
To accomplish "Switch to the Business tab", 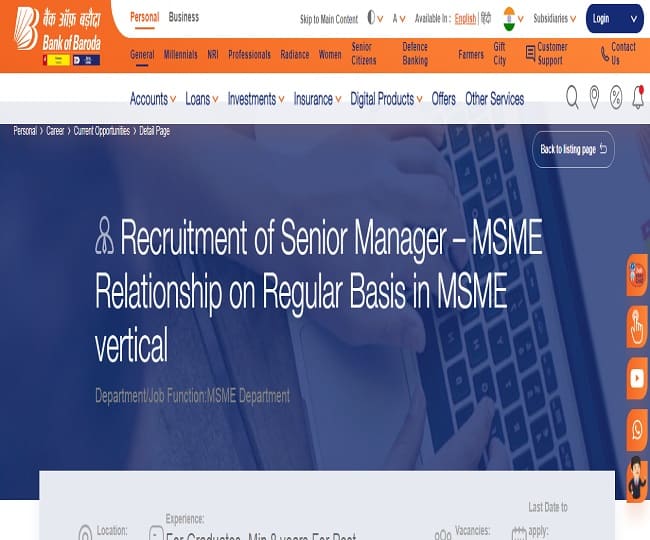I will [x=183, y=17].
